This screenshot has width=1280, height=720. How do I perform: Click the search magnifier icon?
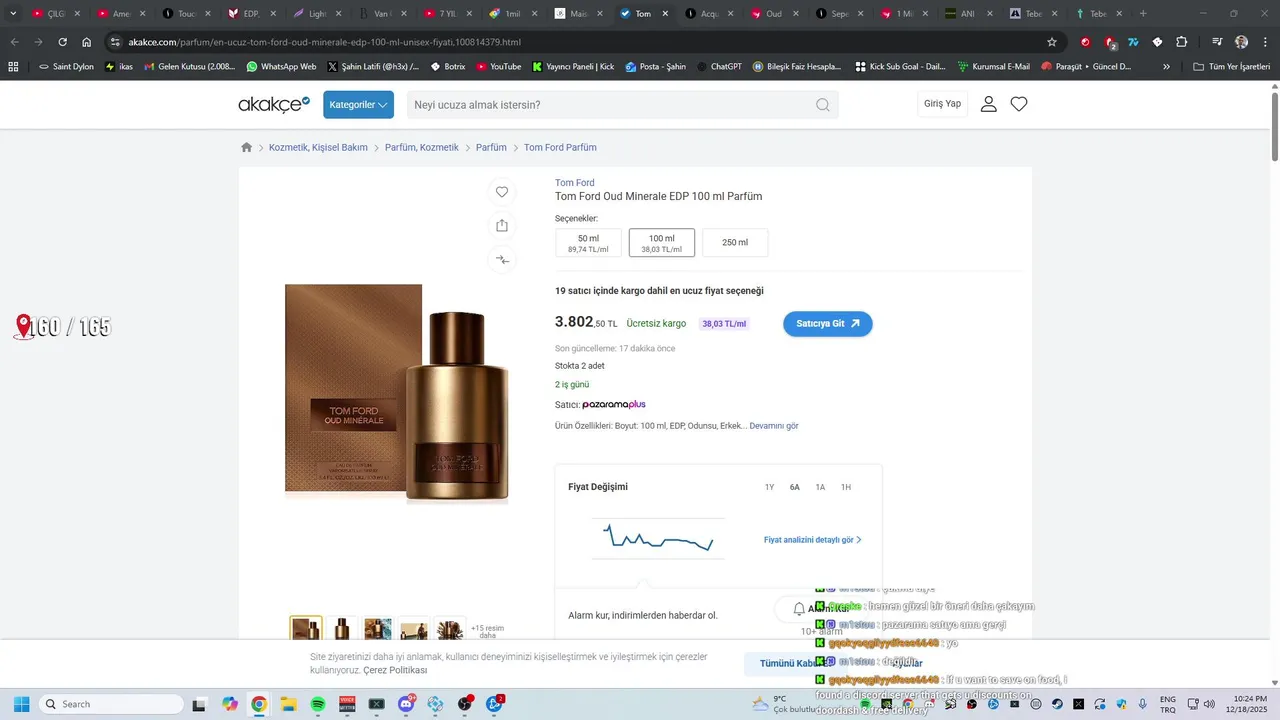click(x=822, y=105)
